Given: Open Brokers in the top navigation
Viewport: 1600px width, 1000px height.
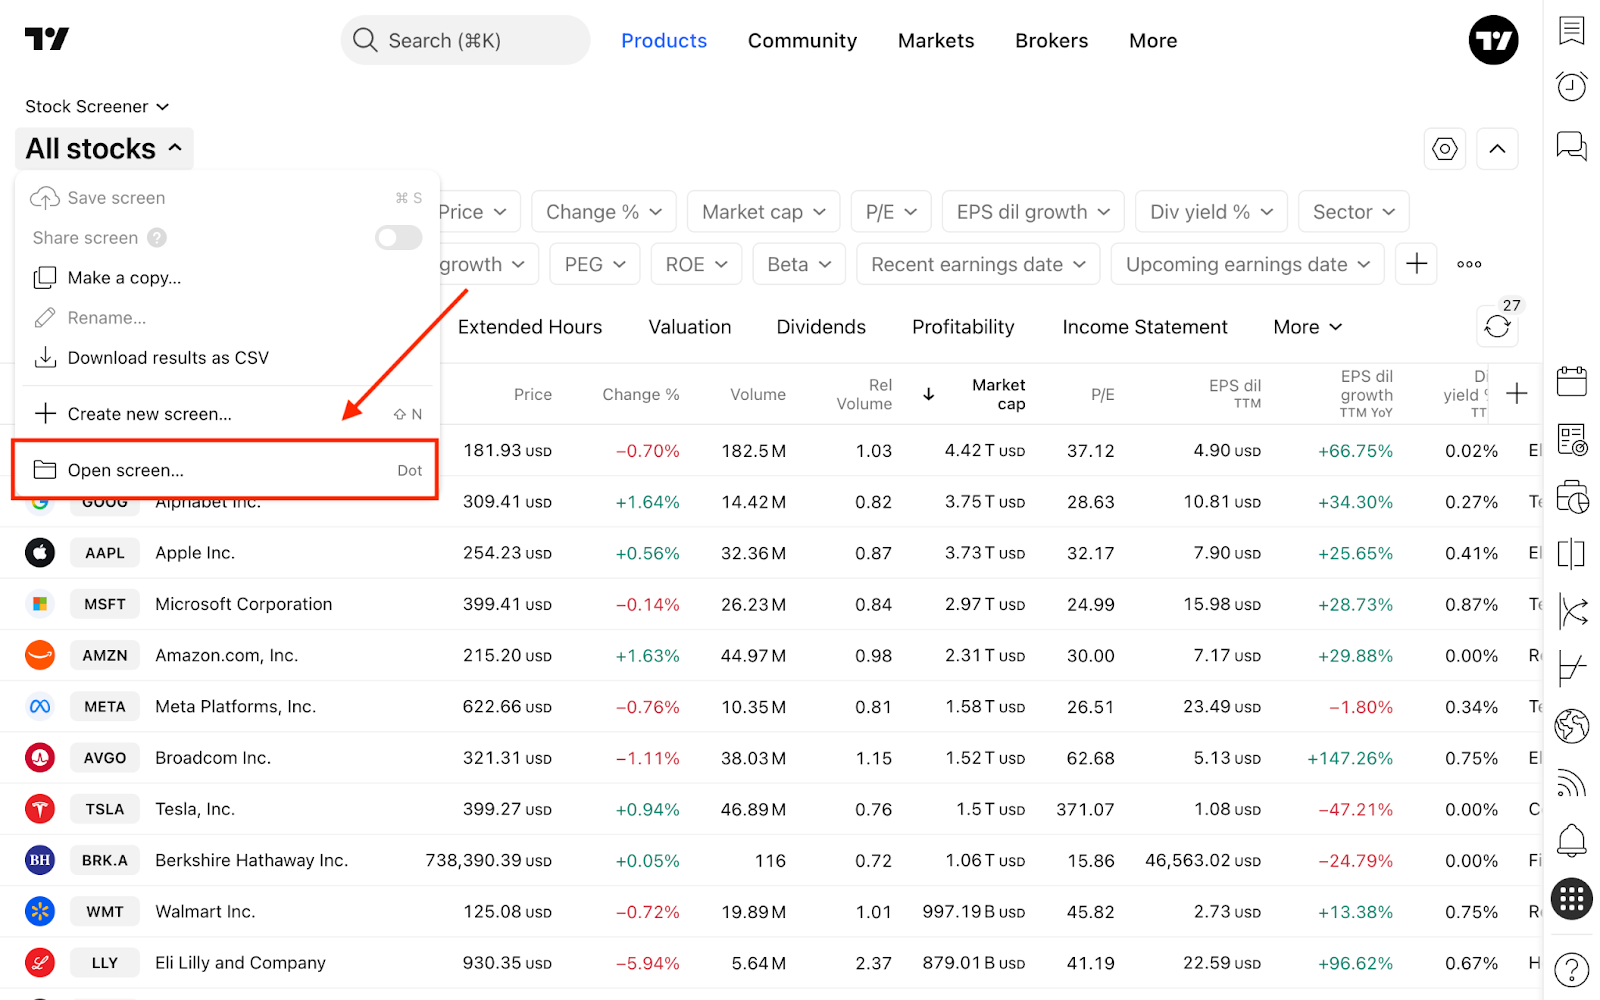Looking at the screenshot, I should [x=1052, y=41].
